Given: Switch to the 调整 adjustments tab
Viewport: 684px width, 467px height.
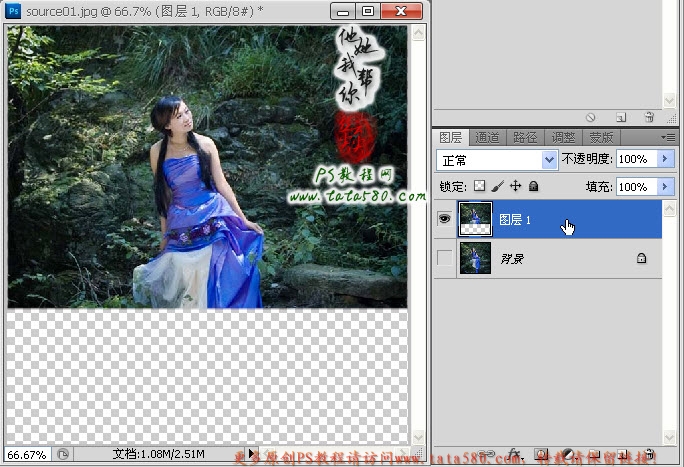Looking at the screenshot, I should [x=563, y=138].
